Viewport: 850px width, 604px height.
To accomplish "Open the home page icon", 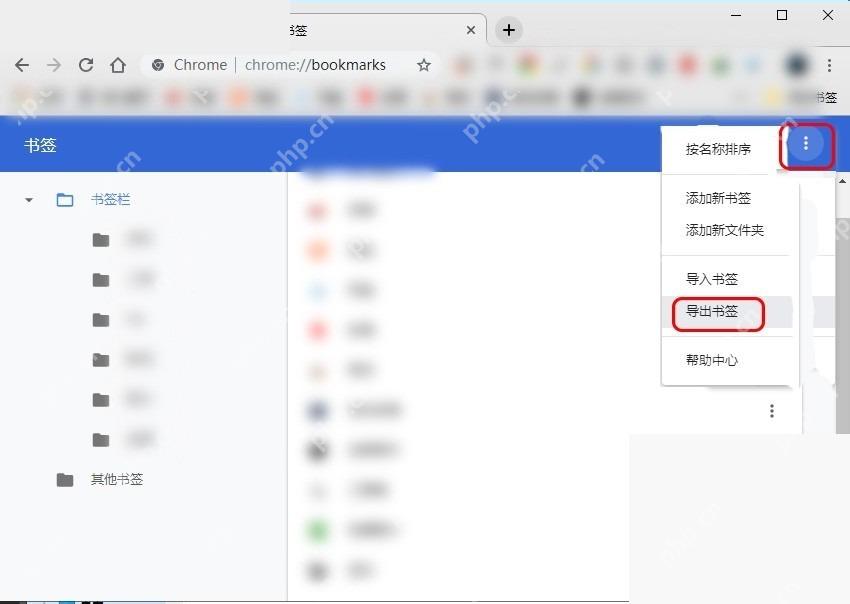I will pyautogui.click(x=118, y=65).
